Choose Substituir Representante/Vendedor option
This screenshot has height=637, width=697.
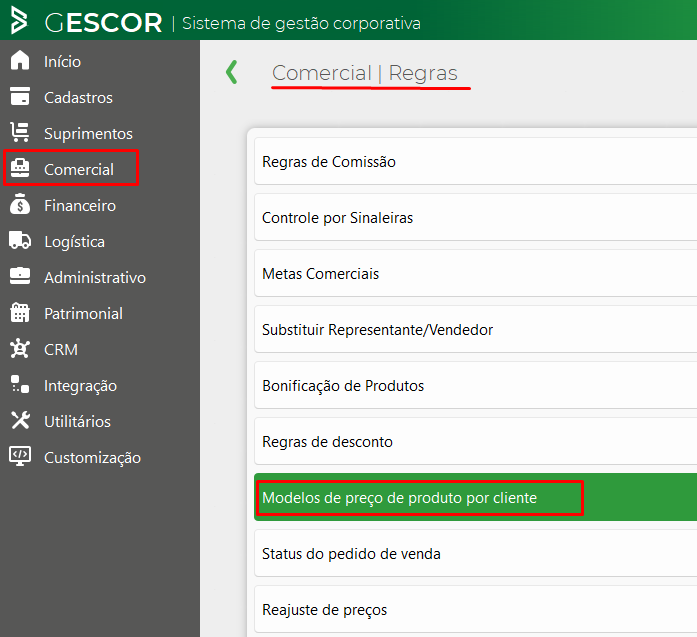point(476,329)
